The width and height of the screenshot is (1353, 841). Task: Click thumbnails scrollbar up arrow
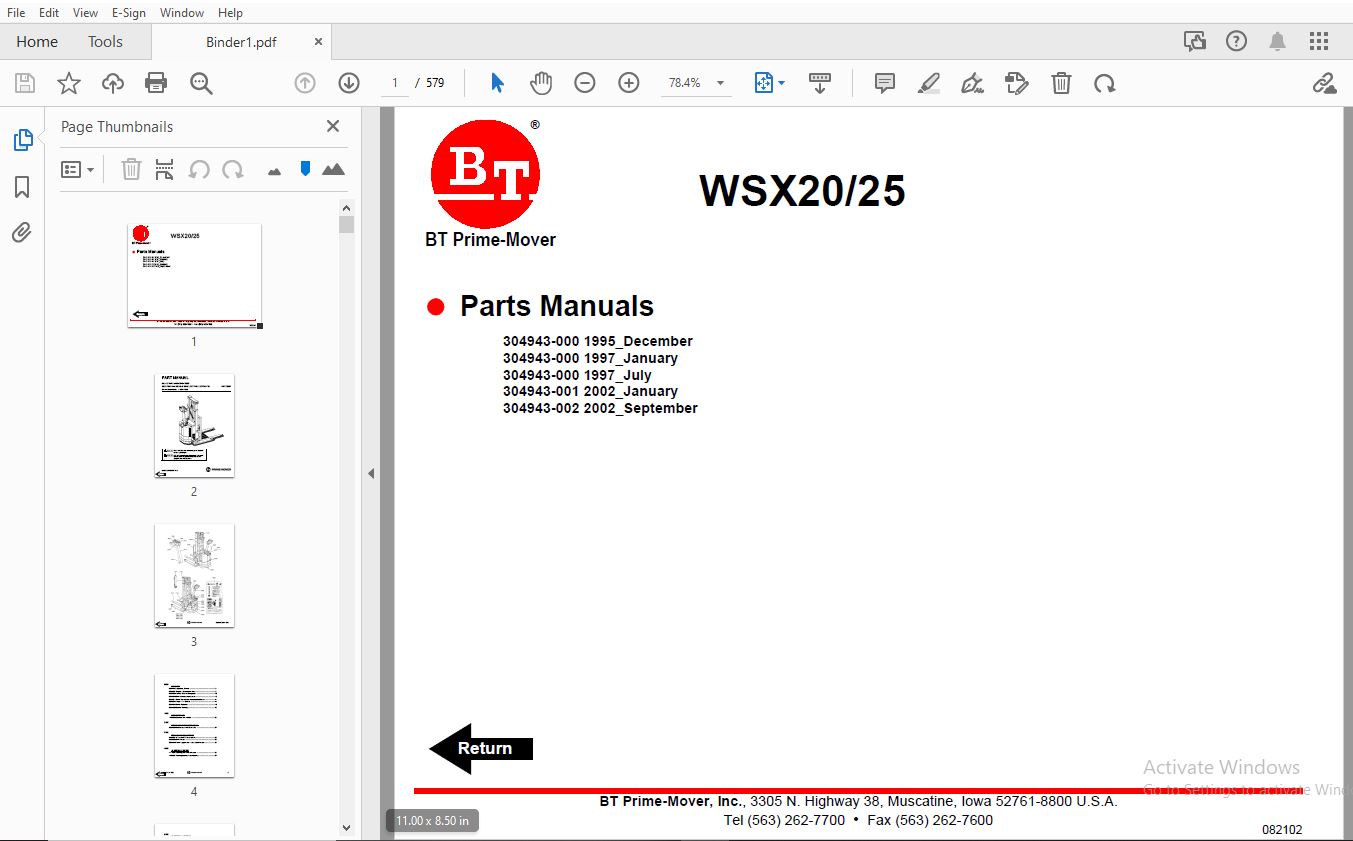point(346,207)
